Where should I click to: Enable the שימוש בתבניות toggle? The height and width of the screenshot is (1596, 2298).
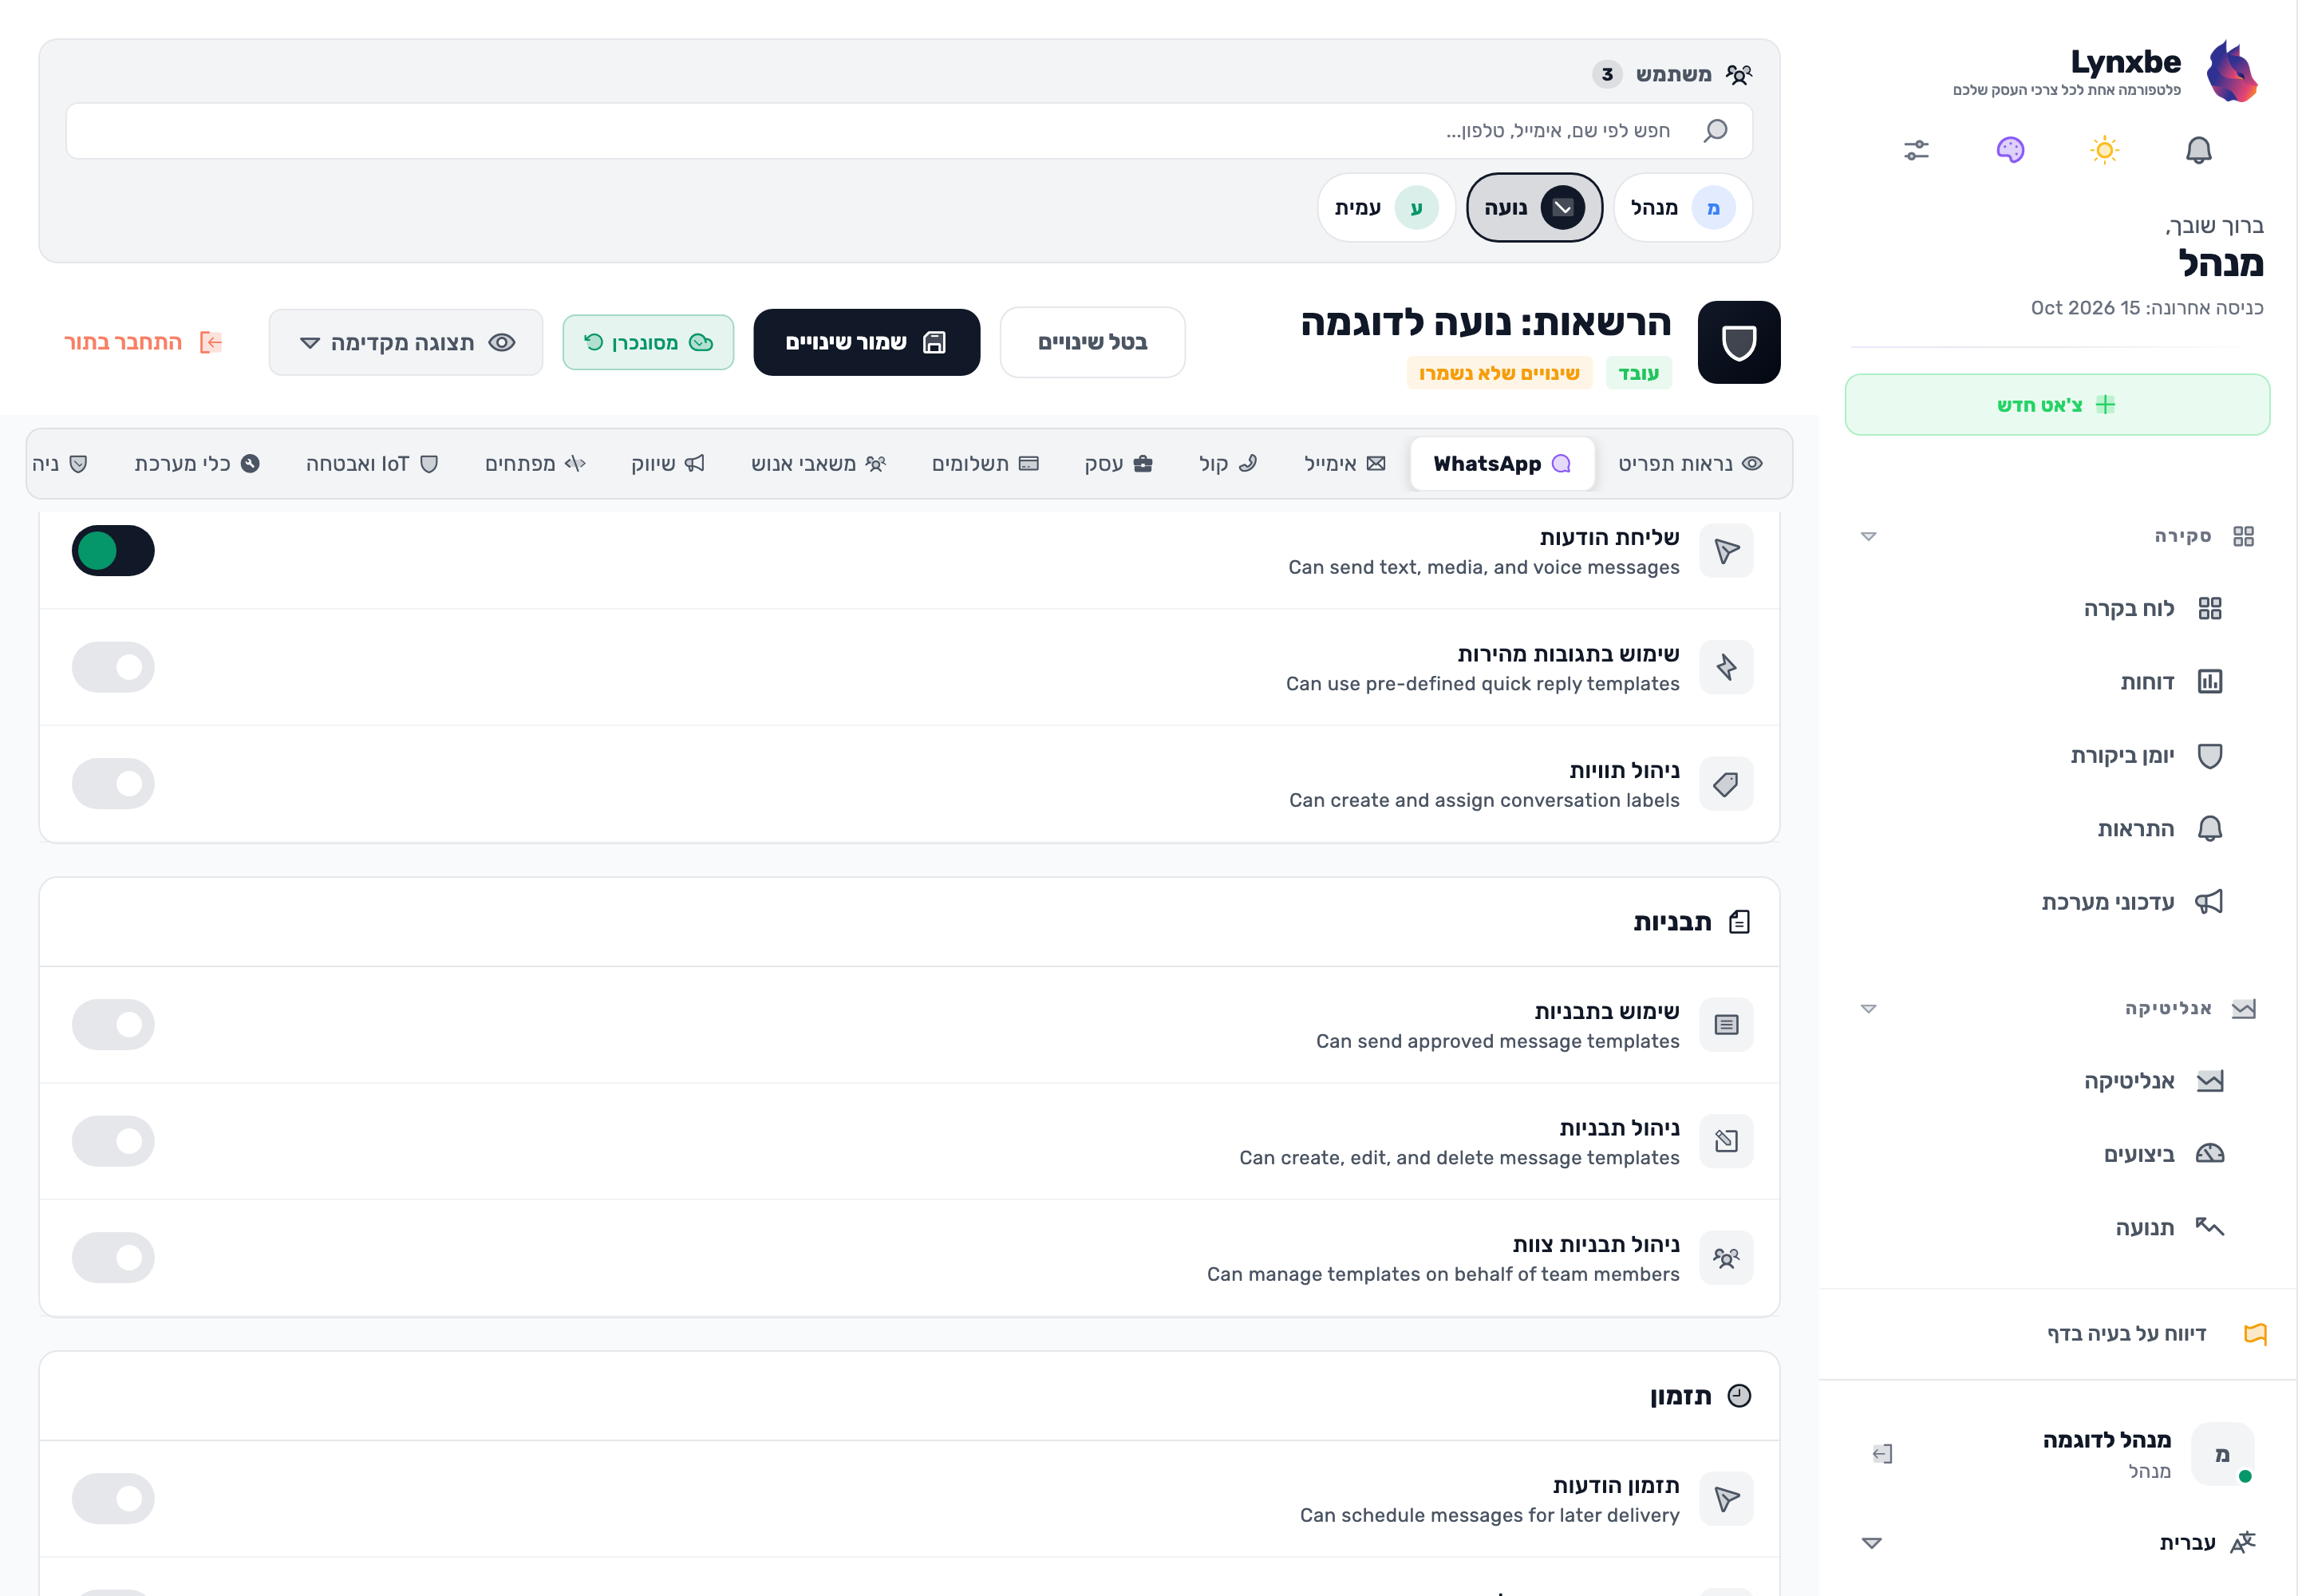point(113,1024)
